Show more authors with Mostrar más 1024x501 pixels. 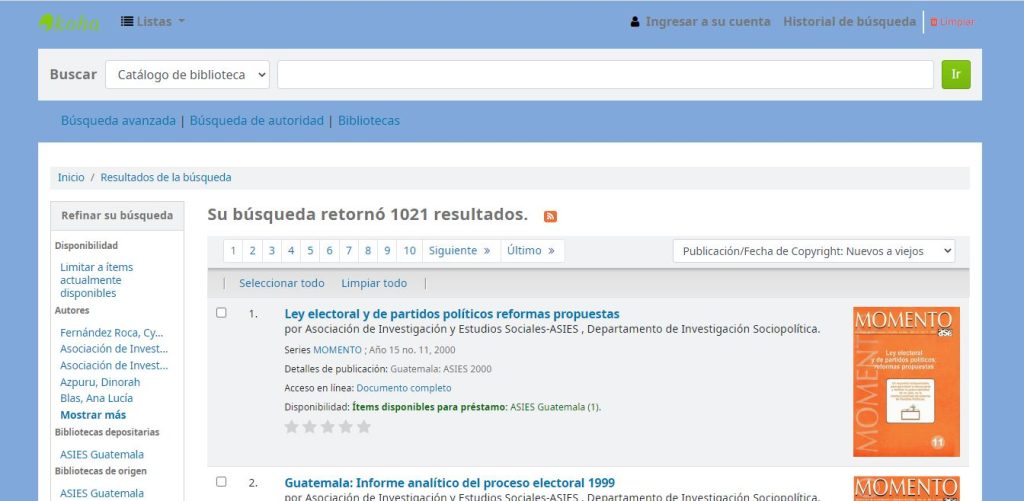coord(93,415)
